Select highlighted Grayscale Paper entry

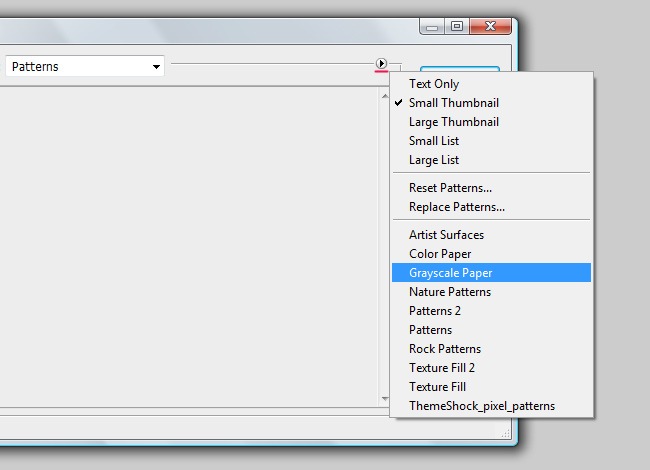tap(450, 273)
